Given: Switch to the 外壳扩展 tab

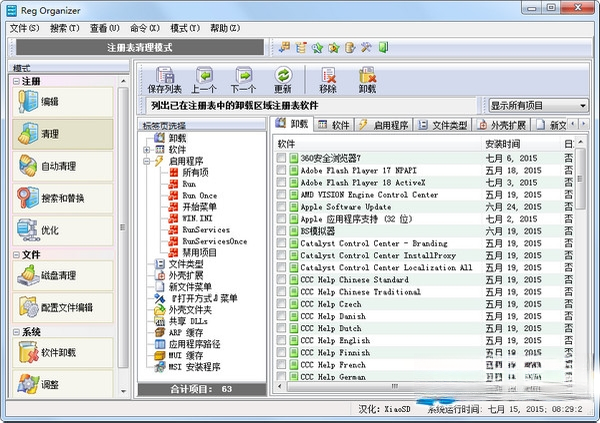Looking at the screenshot, I should pos(502,125).
